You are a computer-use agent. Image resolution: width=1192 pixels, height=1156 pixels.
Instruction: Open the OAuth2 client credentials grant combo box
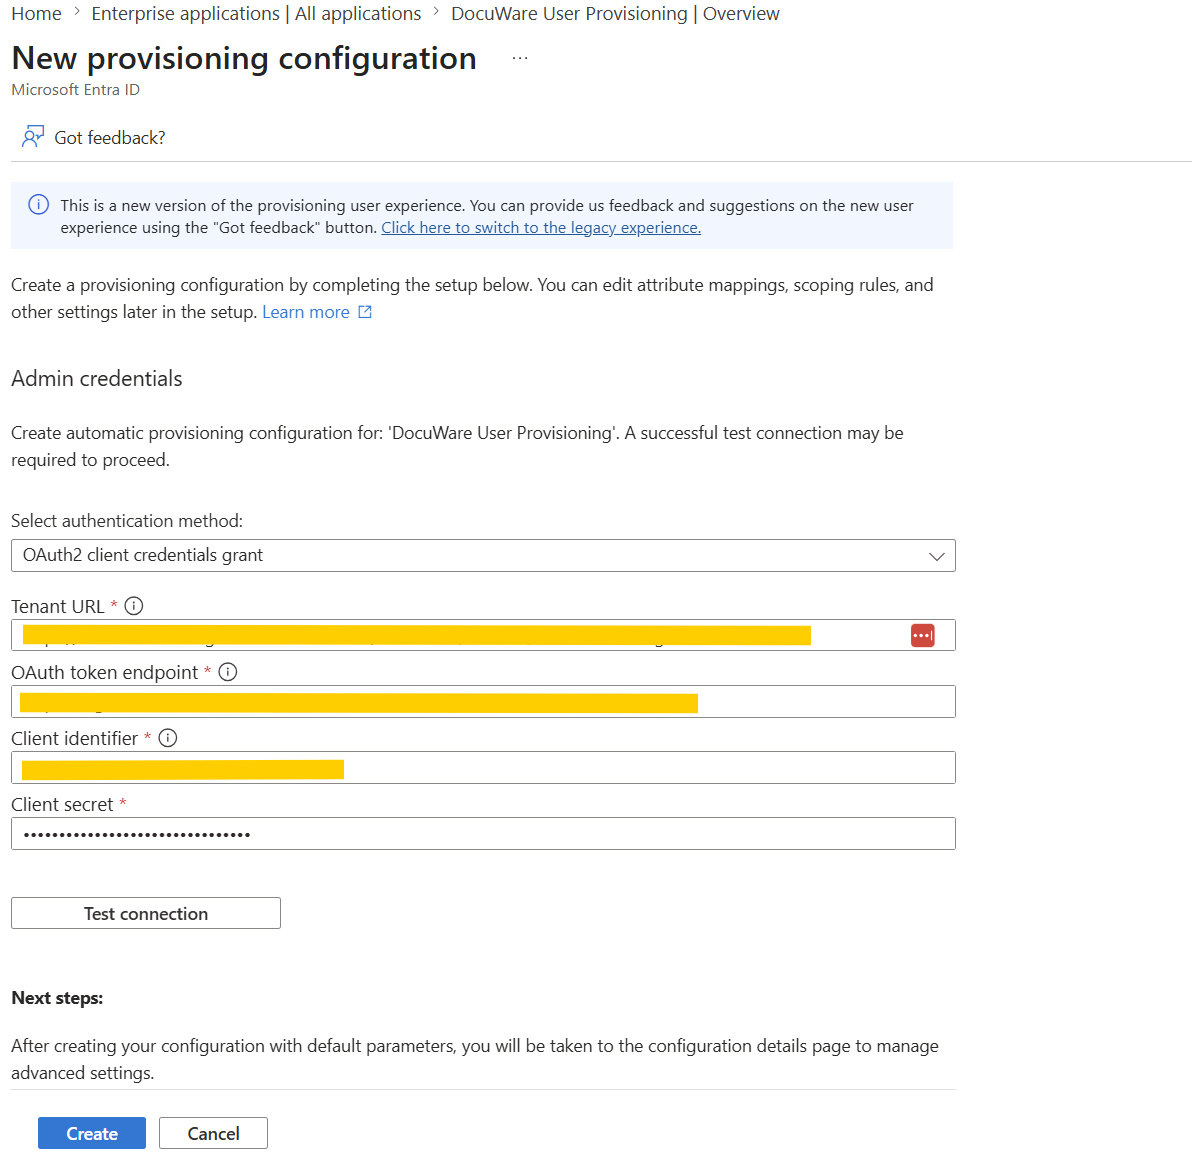pos(483,556)
